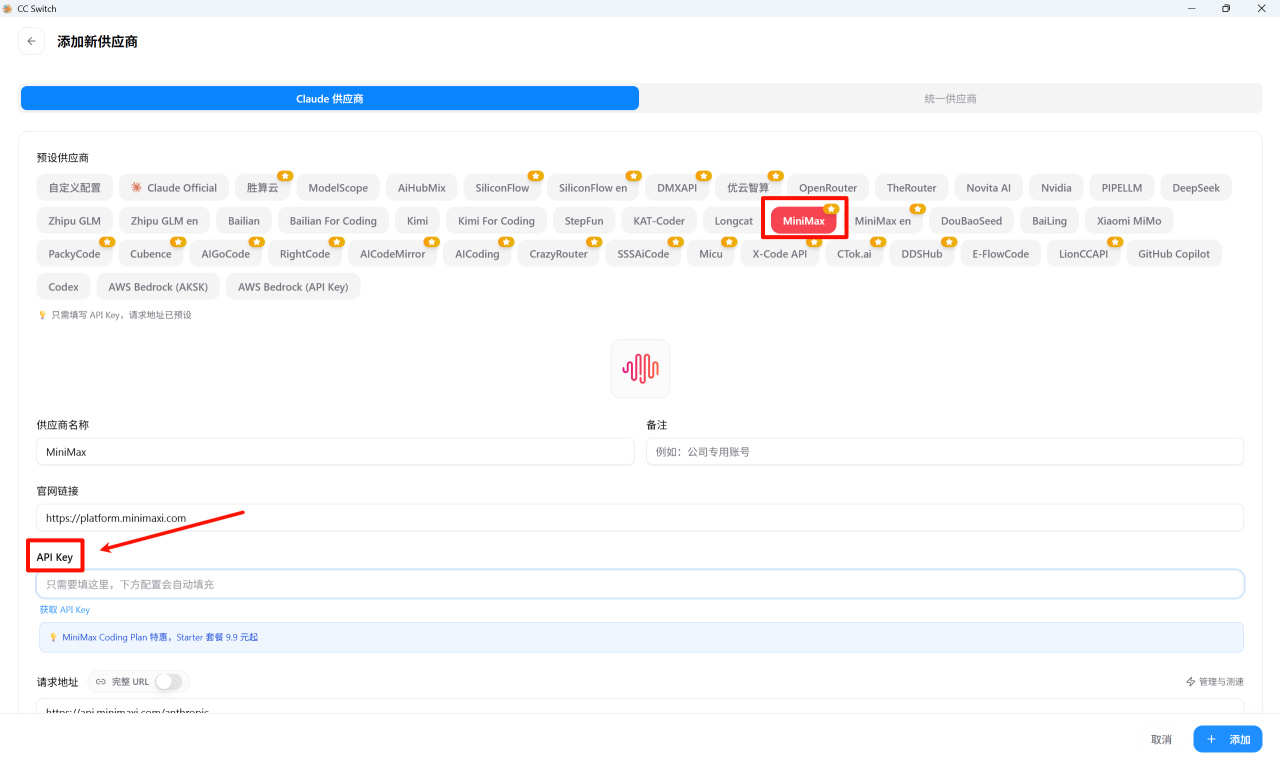The height and width of the screenshot is (761, 1280).
Task: Switch to the Claude 供应商 tab
Action: click(x=330, y=99)
